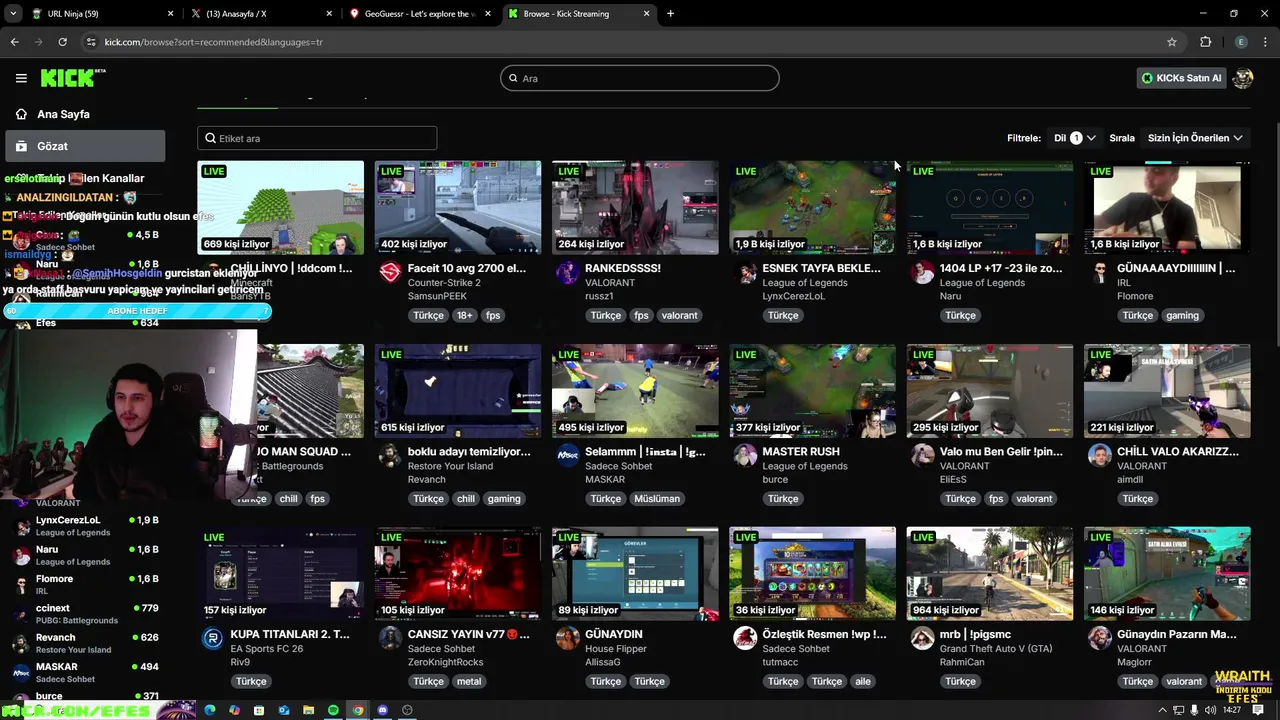Open MASTER RUSH stream thumbnail
Viewport: 1280px width, 720px height.
tap(812, 390)
